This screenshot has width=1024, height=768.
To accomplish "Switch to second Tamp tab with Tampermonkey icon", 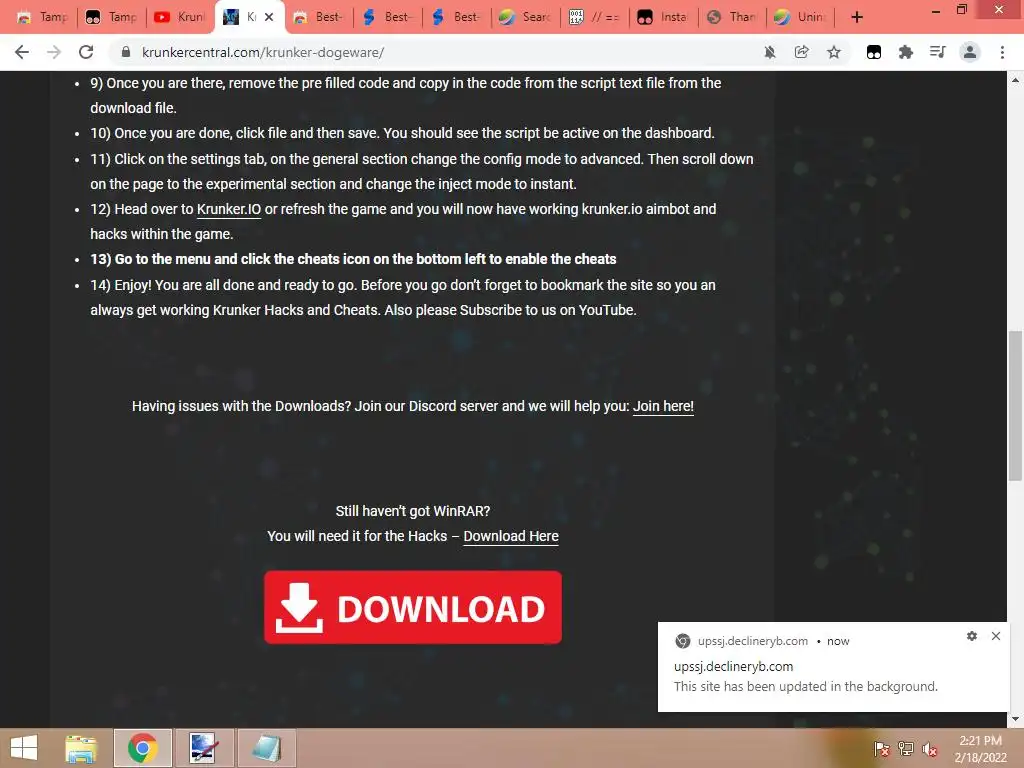I will [111, 17].
